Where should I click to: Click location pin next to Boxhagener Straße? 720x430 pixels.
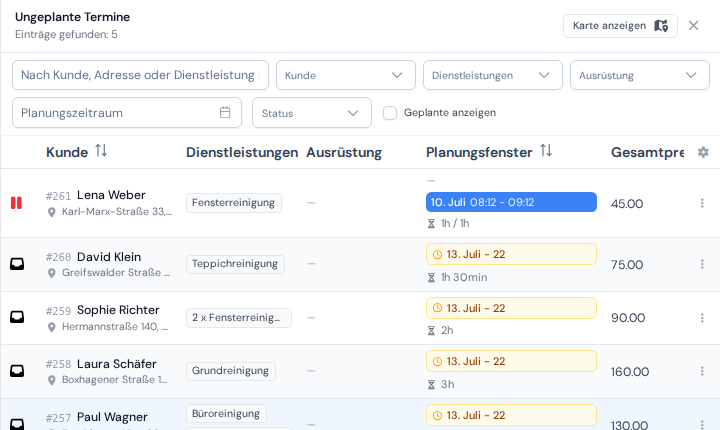coord(52,380)
